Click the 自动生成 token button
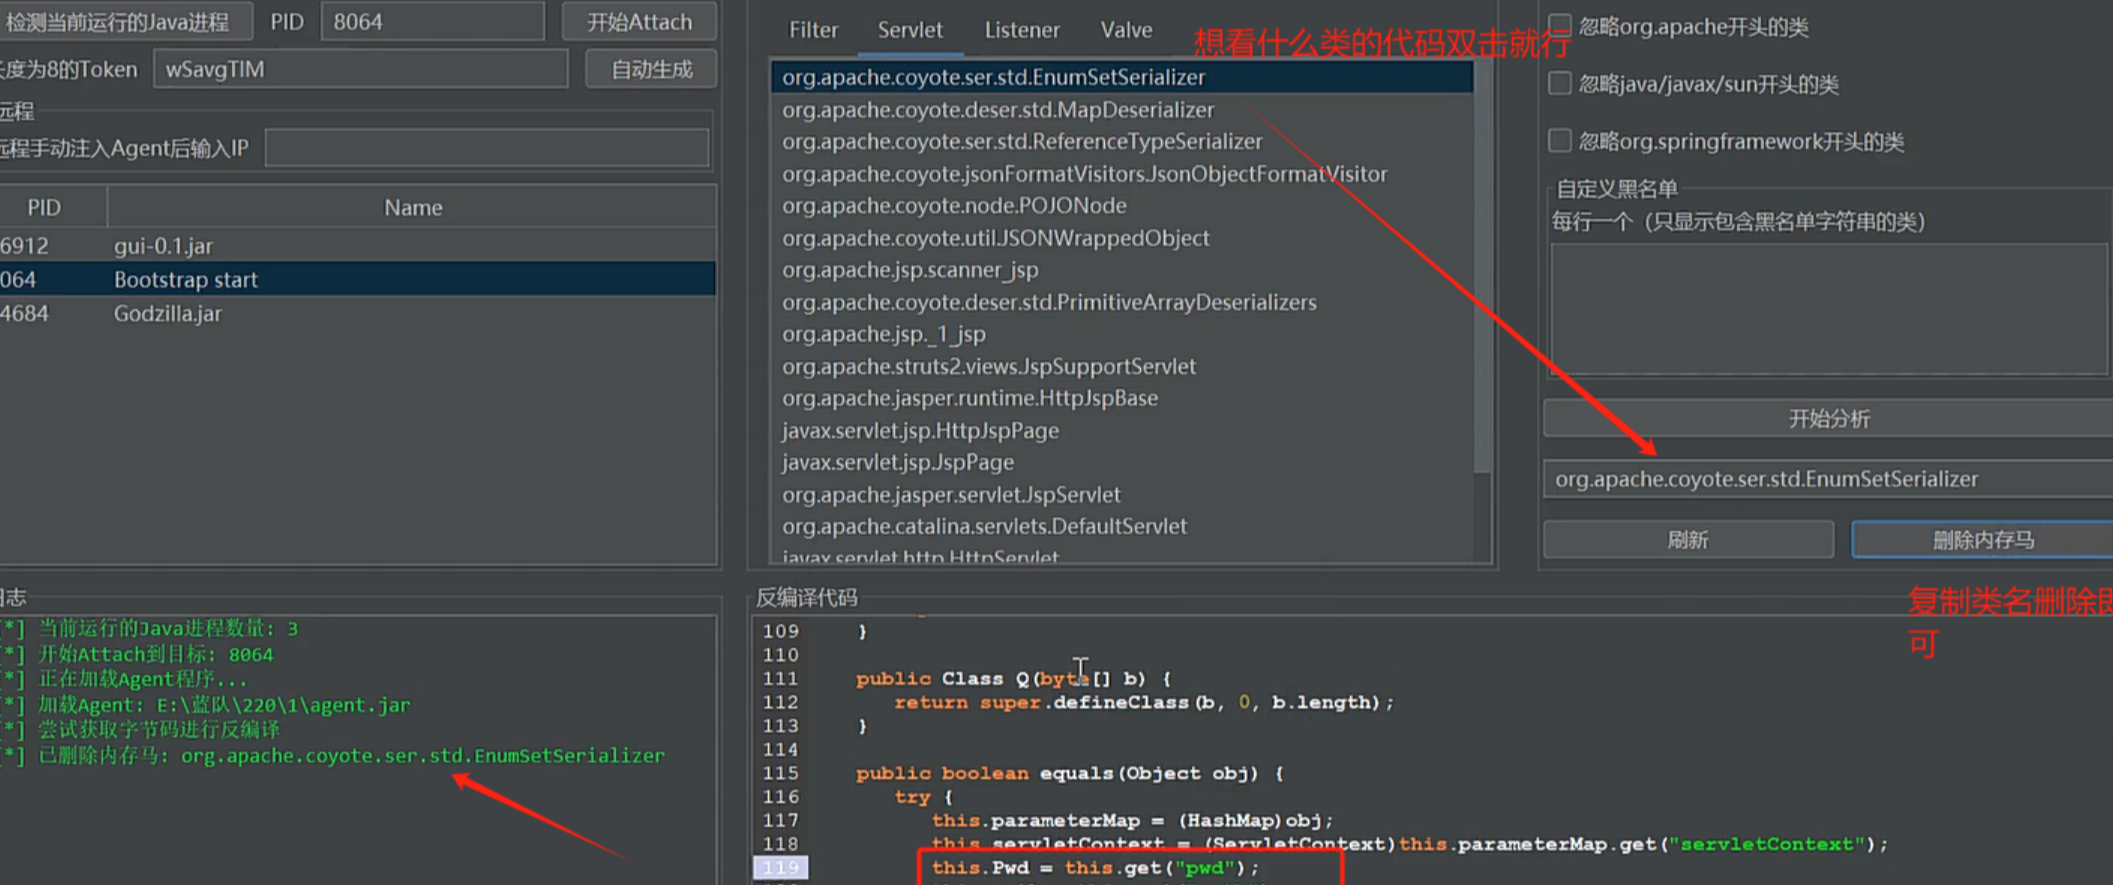This screenshot has height=885, width=2113. (x=651, y=69)
